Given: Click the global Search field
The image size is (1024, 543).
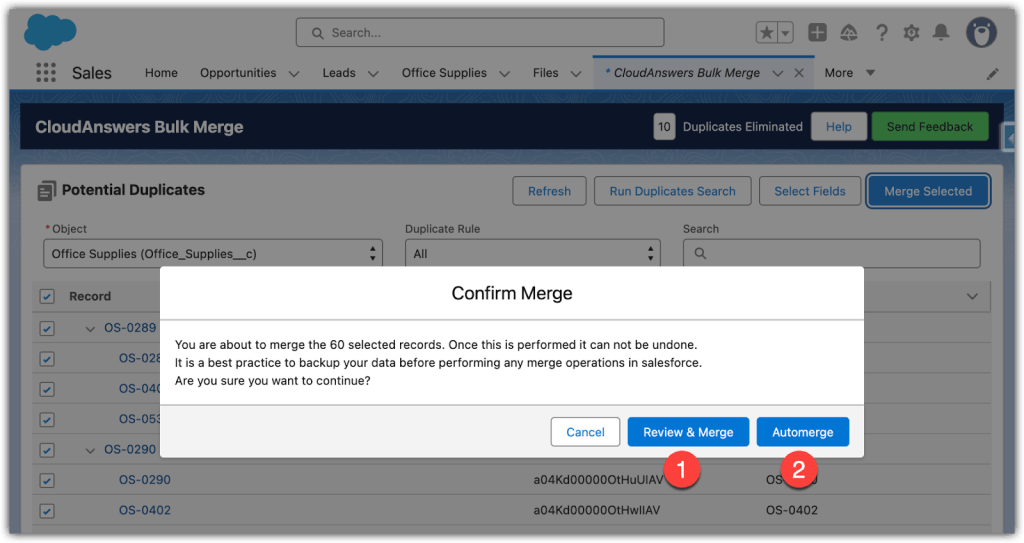Looking at the screenshot, I should (480, 33).
